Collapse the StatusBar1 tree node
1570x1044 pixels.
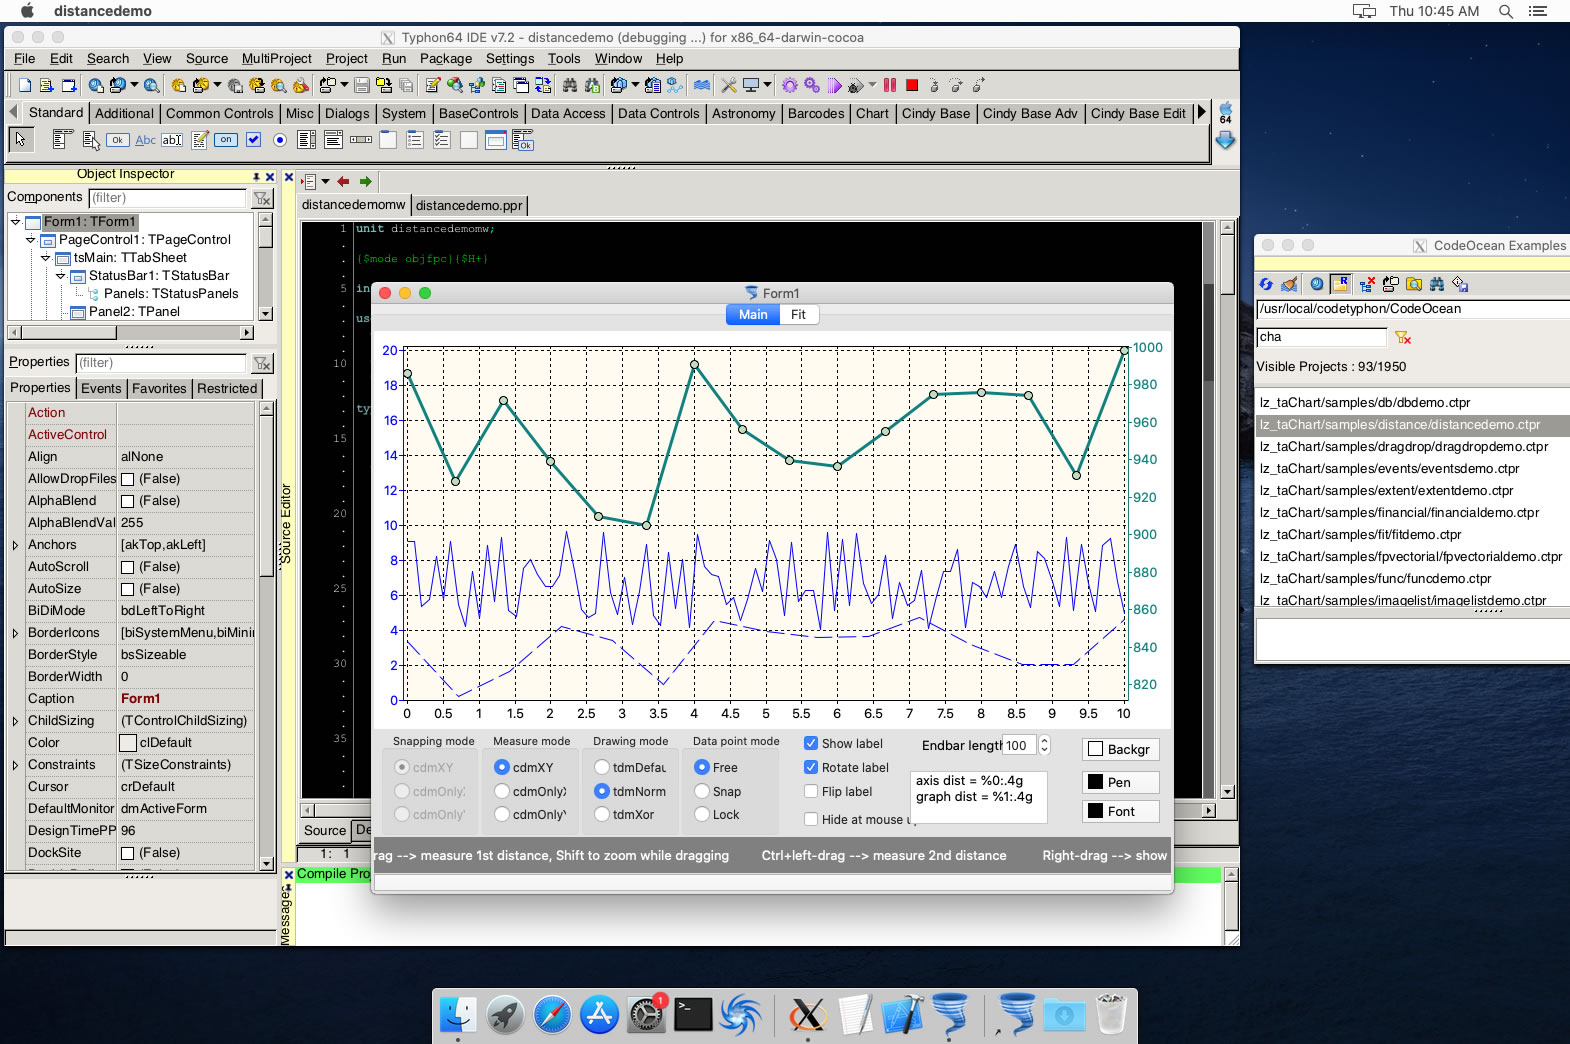(x=60, y=275)
